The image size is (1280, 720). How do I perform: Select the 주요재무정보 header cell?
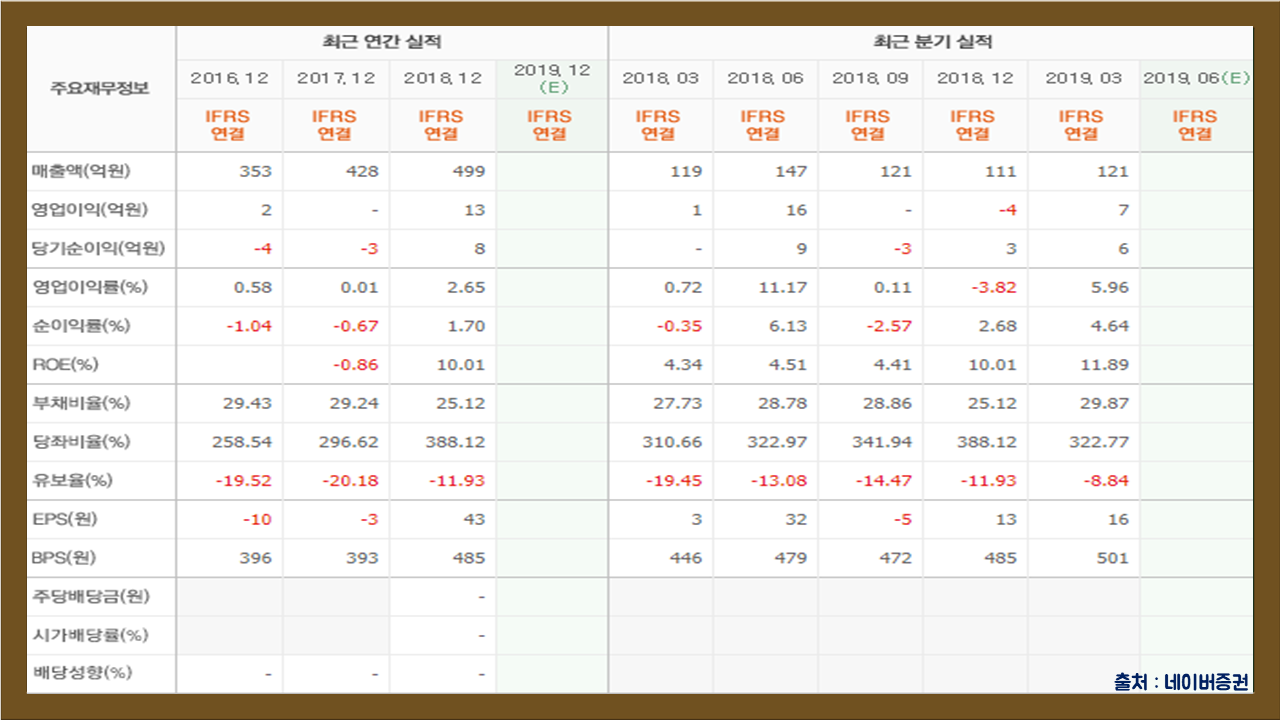(x=100, y=88)
